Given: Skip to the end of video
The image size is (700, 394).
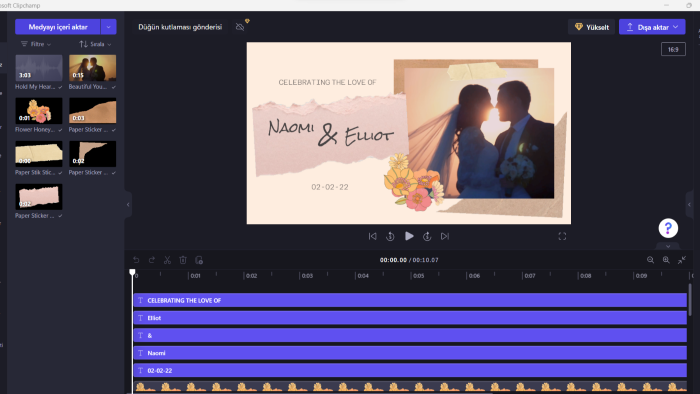Looking at the screenshot, I should [x=445, y=236].
